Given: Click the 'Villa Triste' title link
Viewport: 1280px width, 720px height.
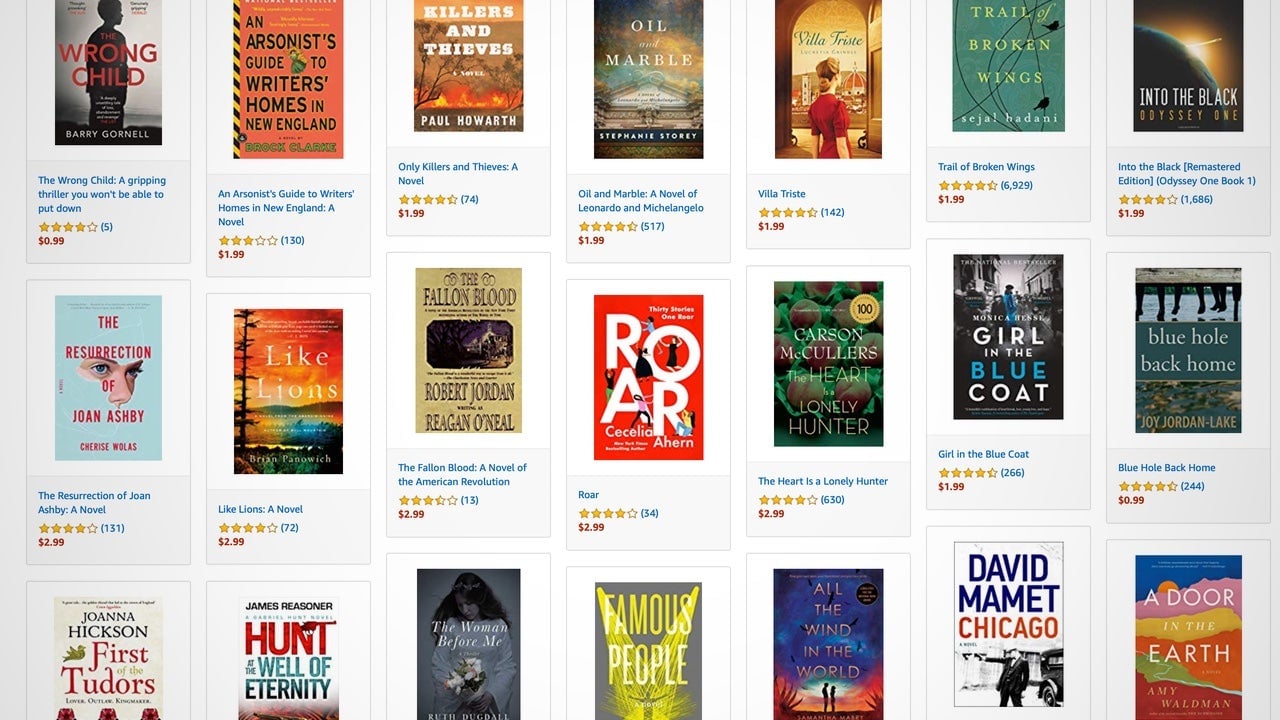Looking at the screenshot, I should [782, 194].
